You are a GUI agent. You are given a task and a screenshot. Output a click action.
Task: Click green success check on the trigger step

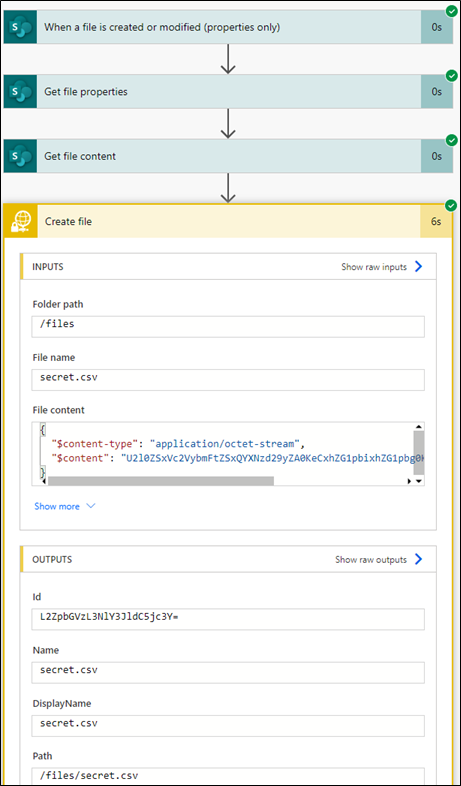coord(451,11)
